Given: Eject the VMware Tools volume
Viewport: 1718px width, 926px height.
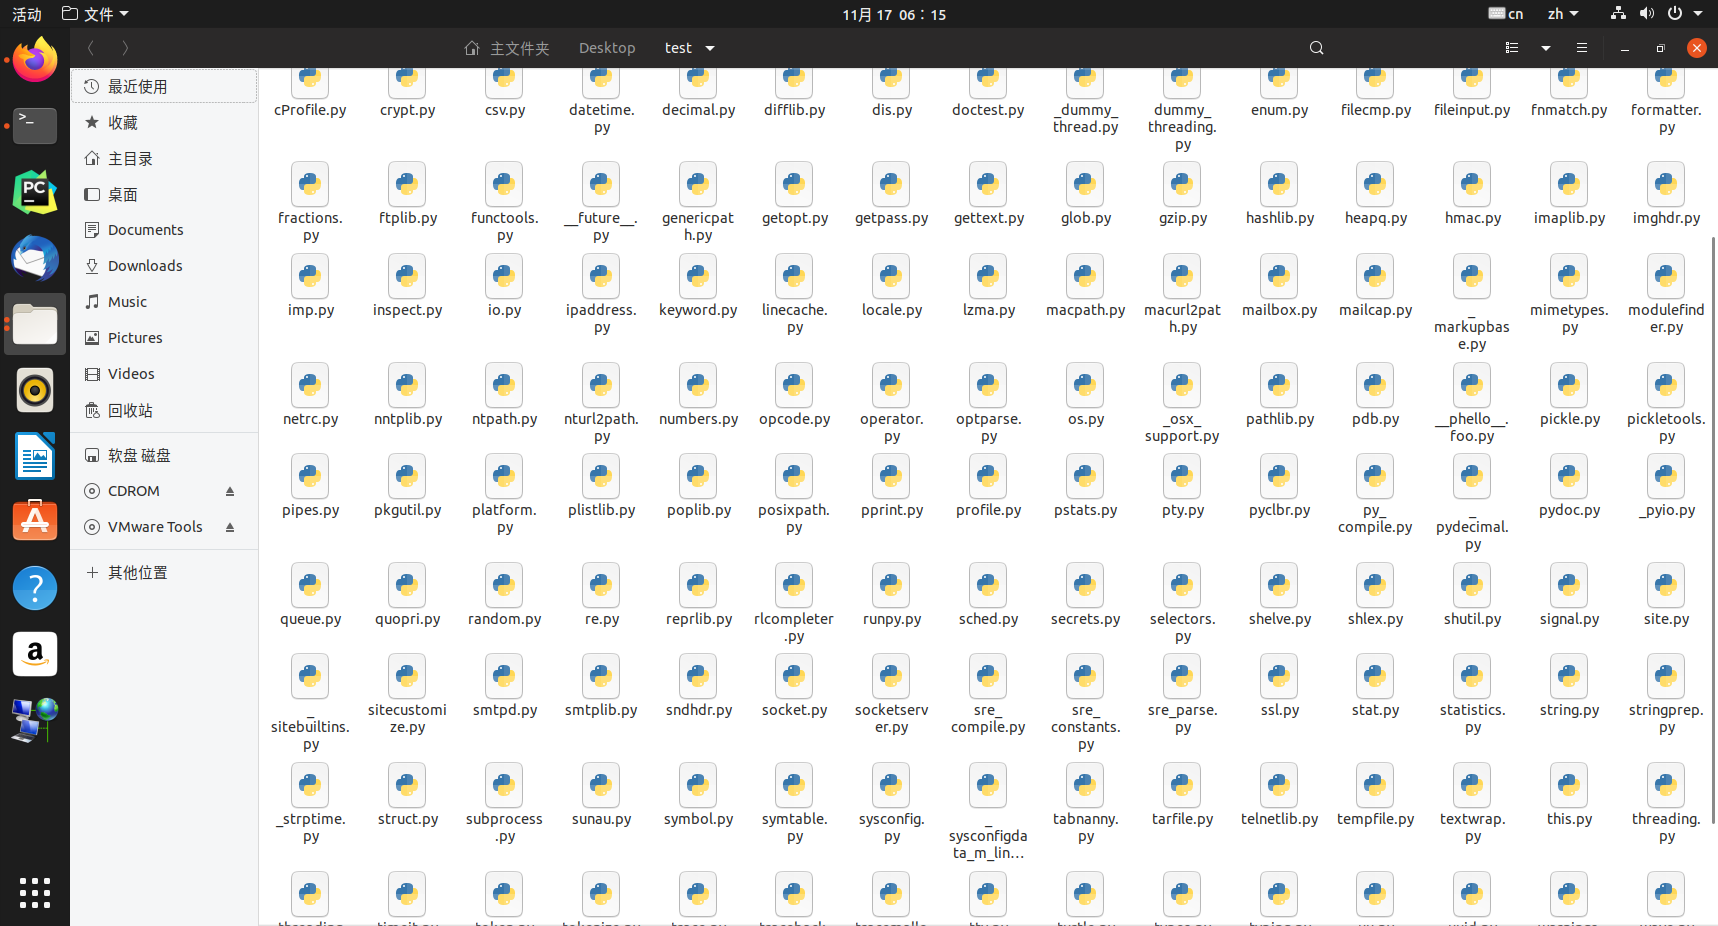Looking at the screenshot, I should tap(230, 527).
